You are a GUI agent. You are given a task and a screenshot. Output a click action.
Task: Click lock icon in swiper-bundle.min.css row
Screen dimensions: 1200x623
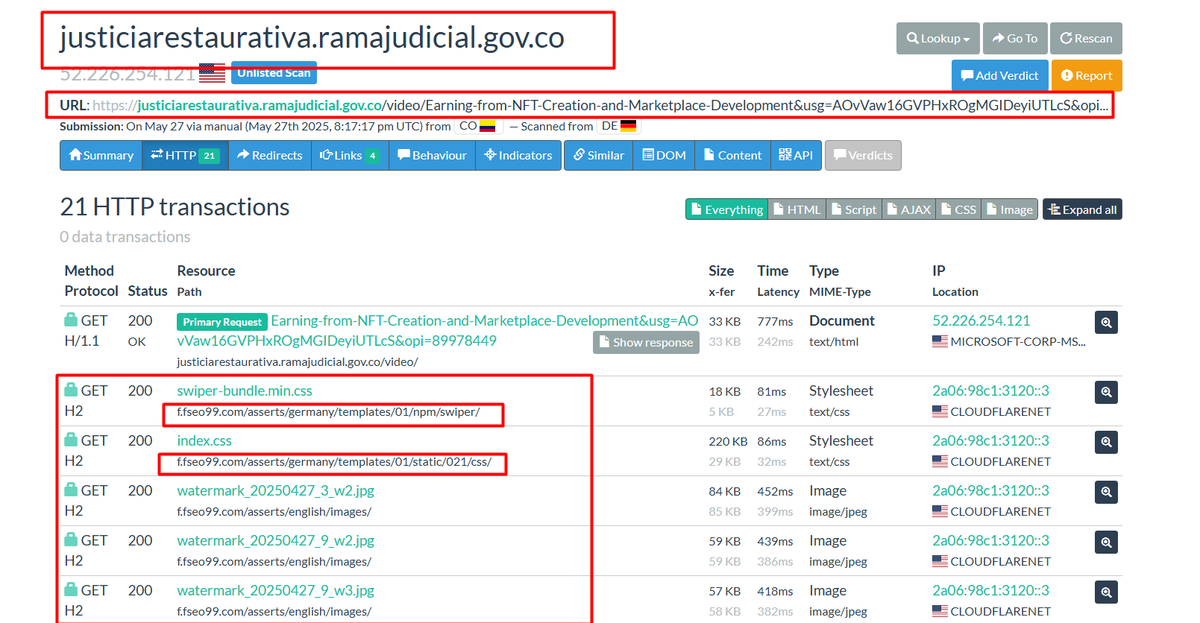(71, 390)
